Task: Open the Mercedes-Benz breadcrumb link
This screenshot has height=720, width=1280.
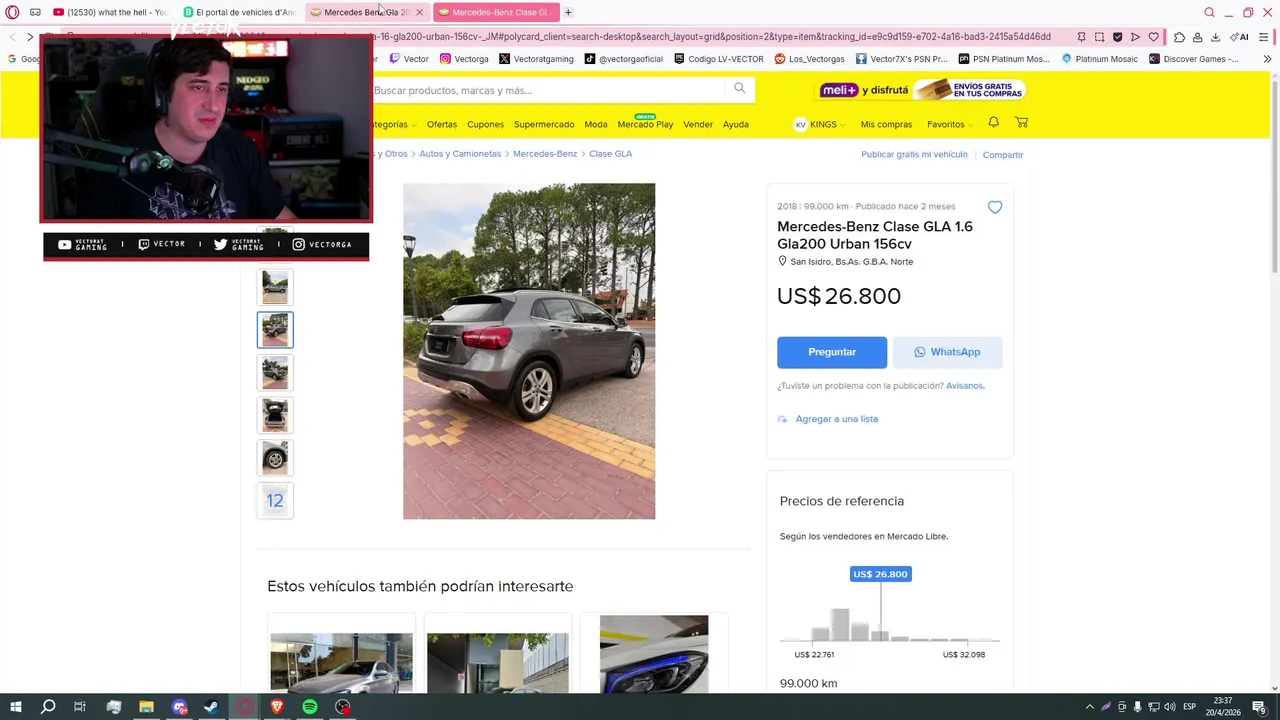Action: 545,154
